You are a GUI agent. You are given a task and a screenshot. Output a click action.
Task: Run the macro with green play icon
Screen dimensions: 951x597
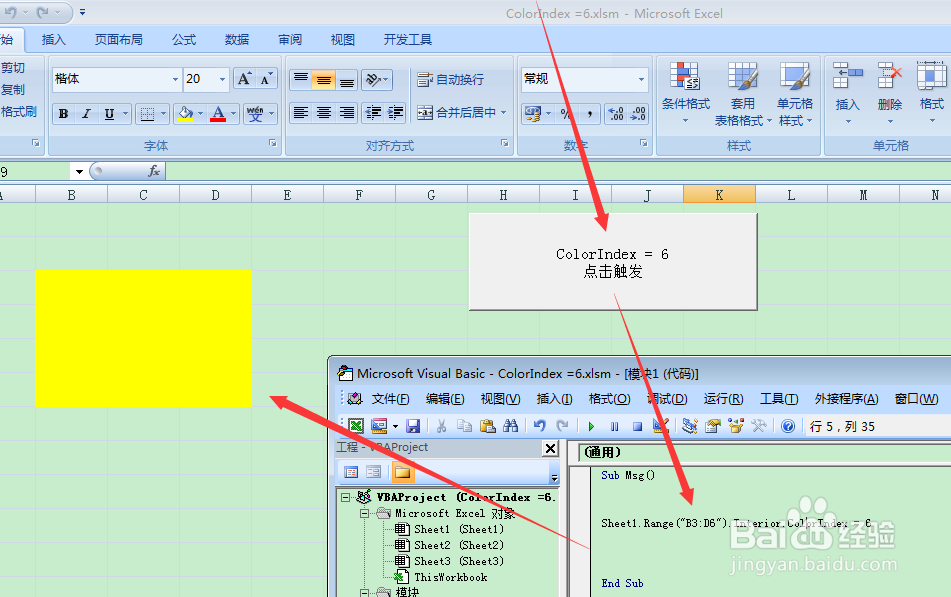tap(591, 427)
